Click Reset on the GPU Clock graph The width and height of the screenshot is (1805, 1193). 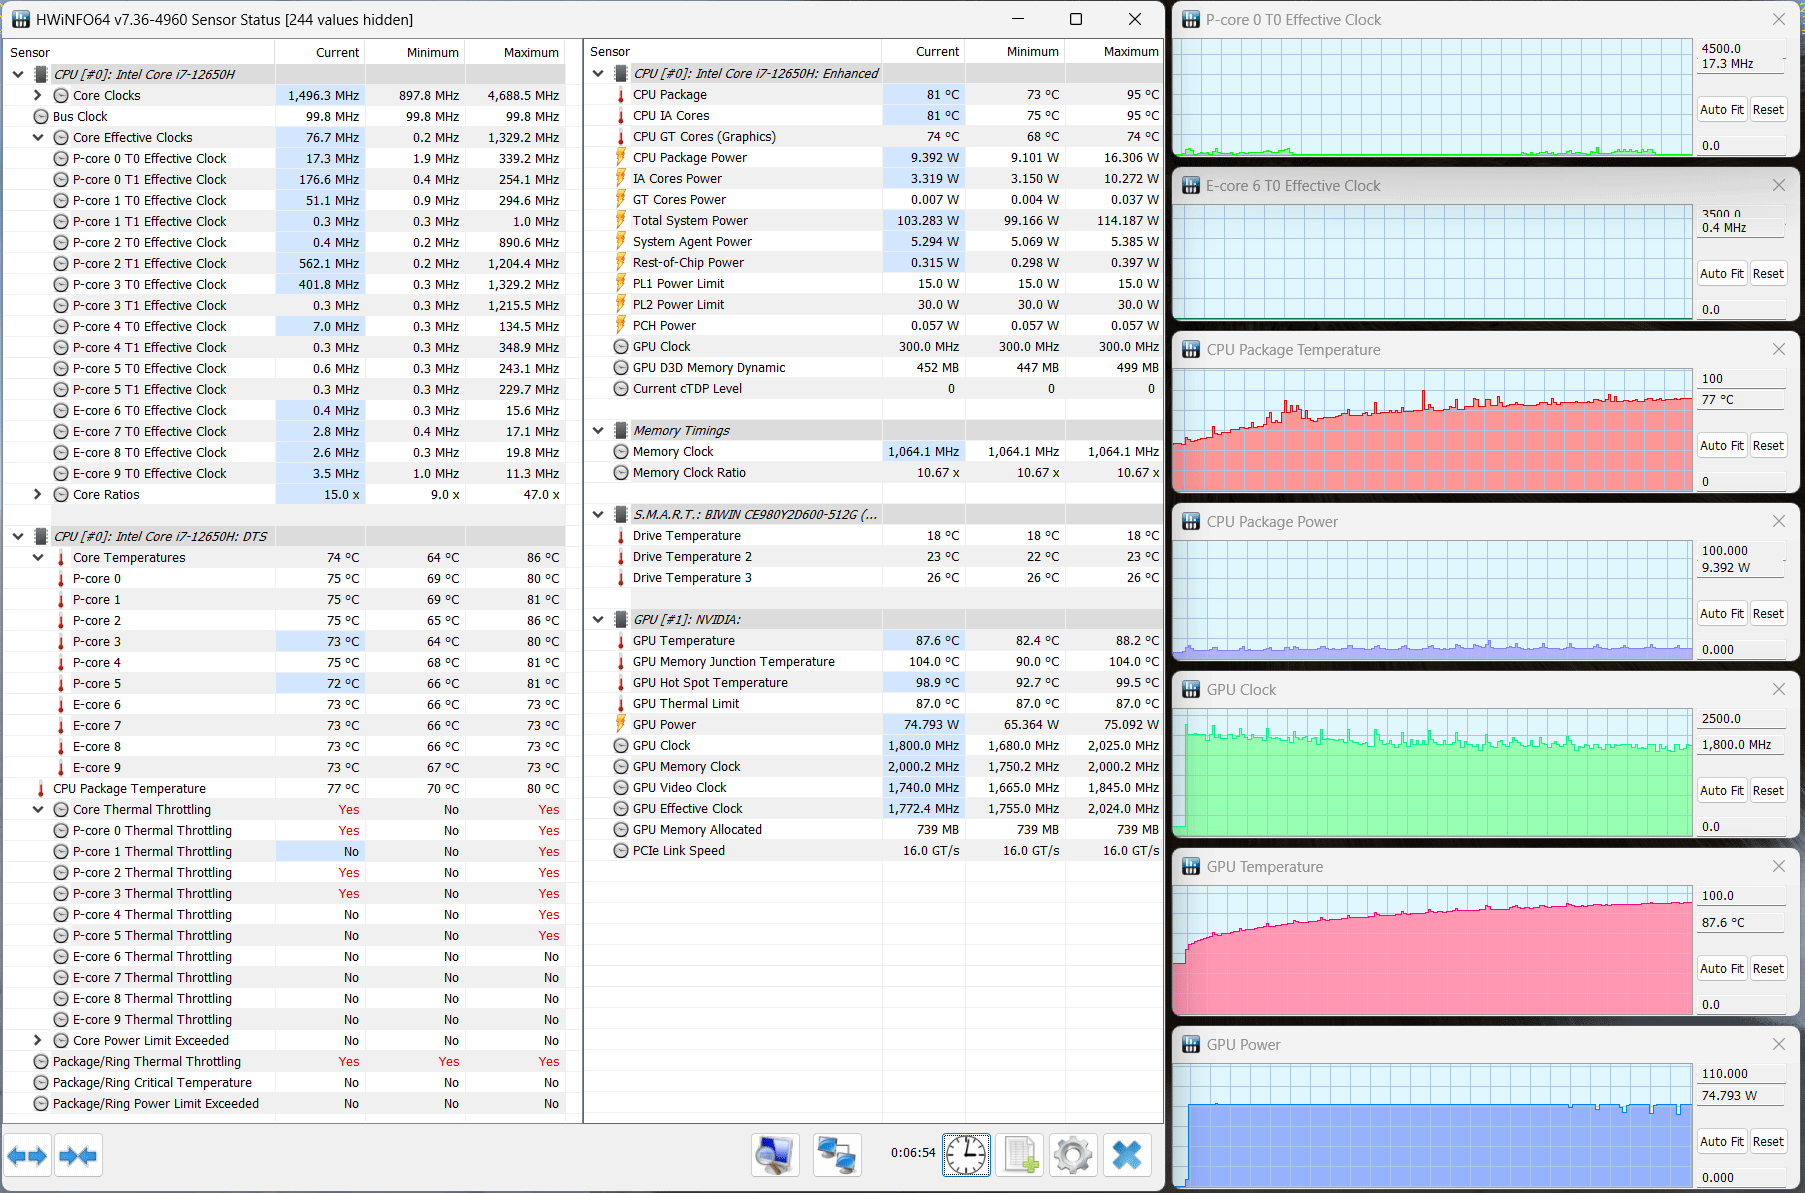(x=1768, y=791)
